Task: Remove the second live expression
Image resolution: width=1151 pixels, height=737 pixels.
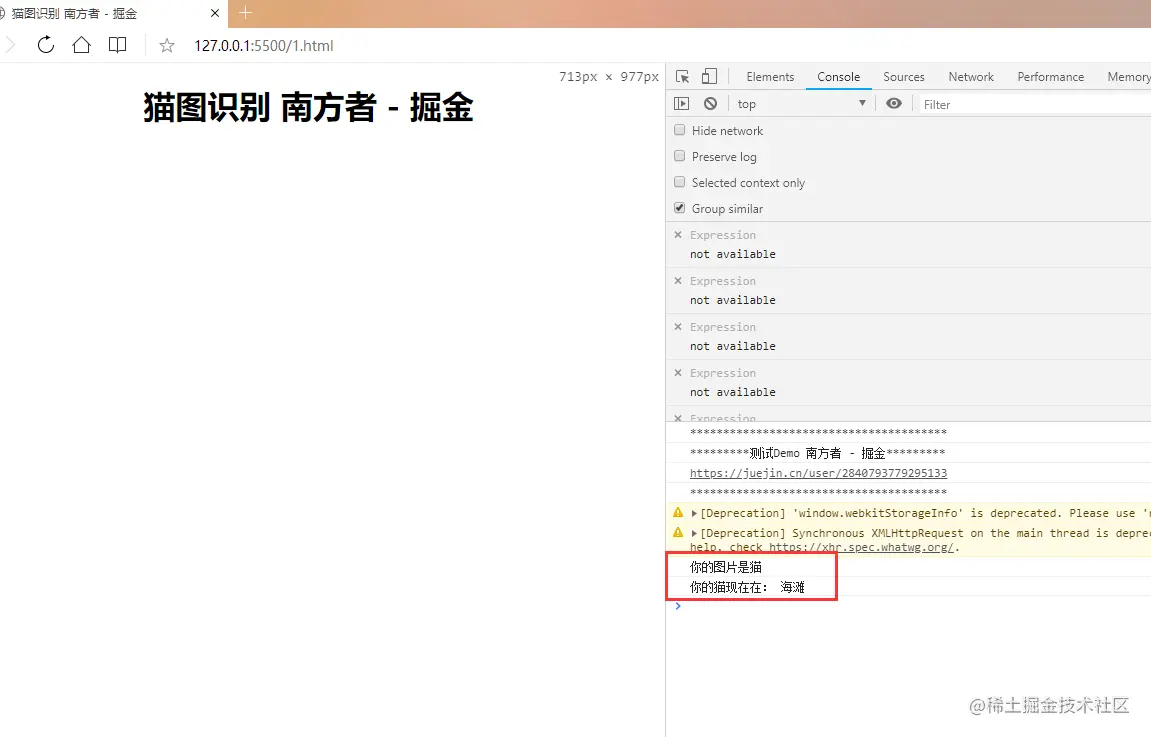Action: [678, 280]
